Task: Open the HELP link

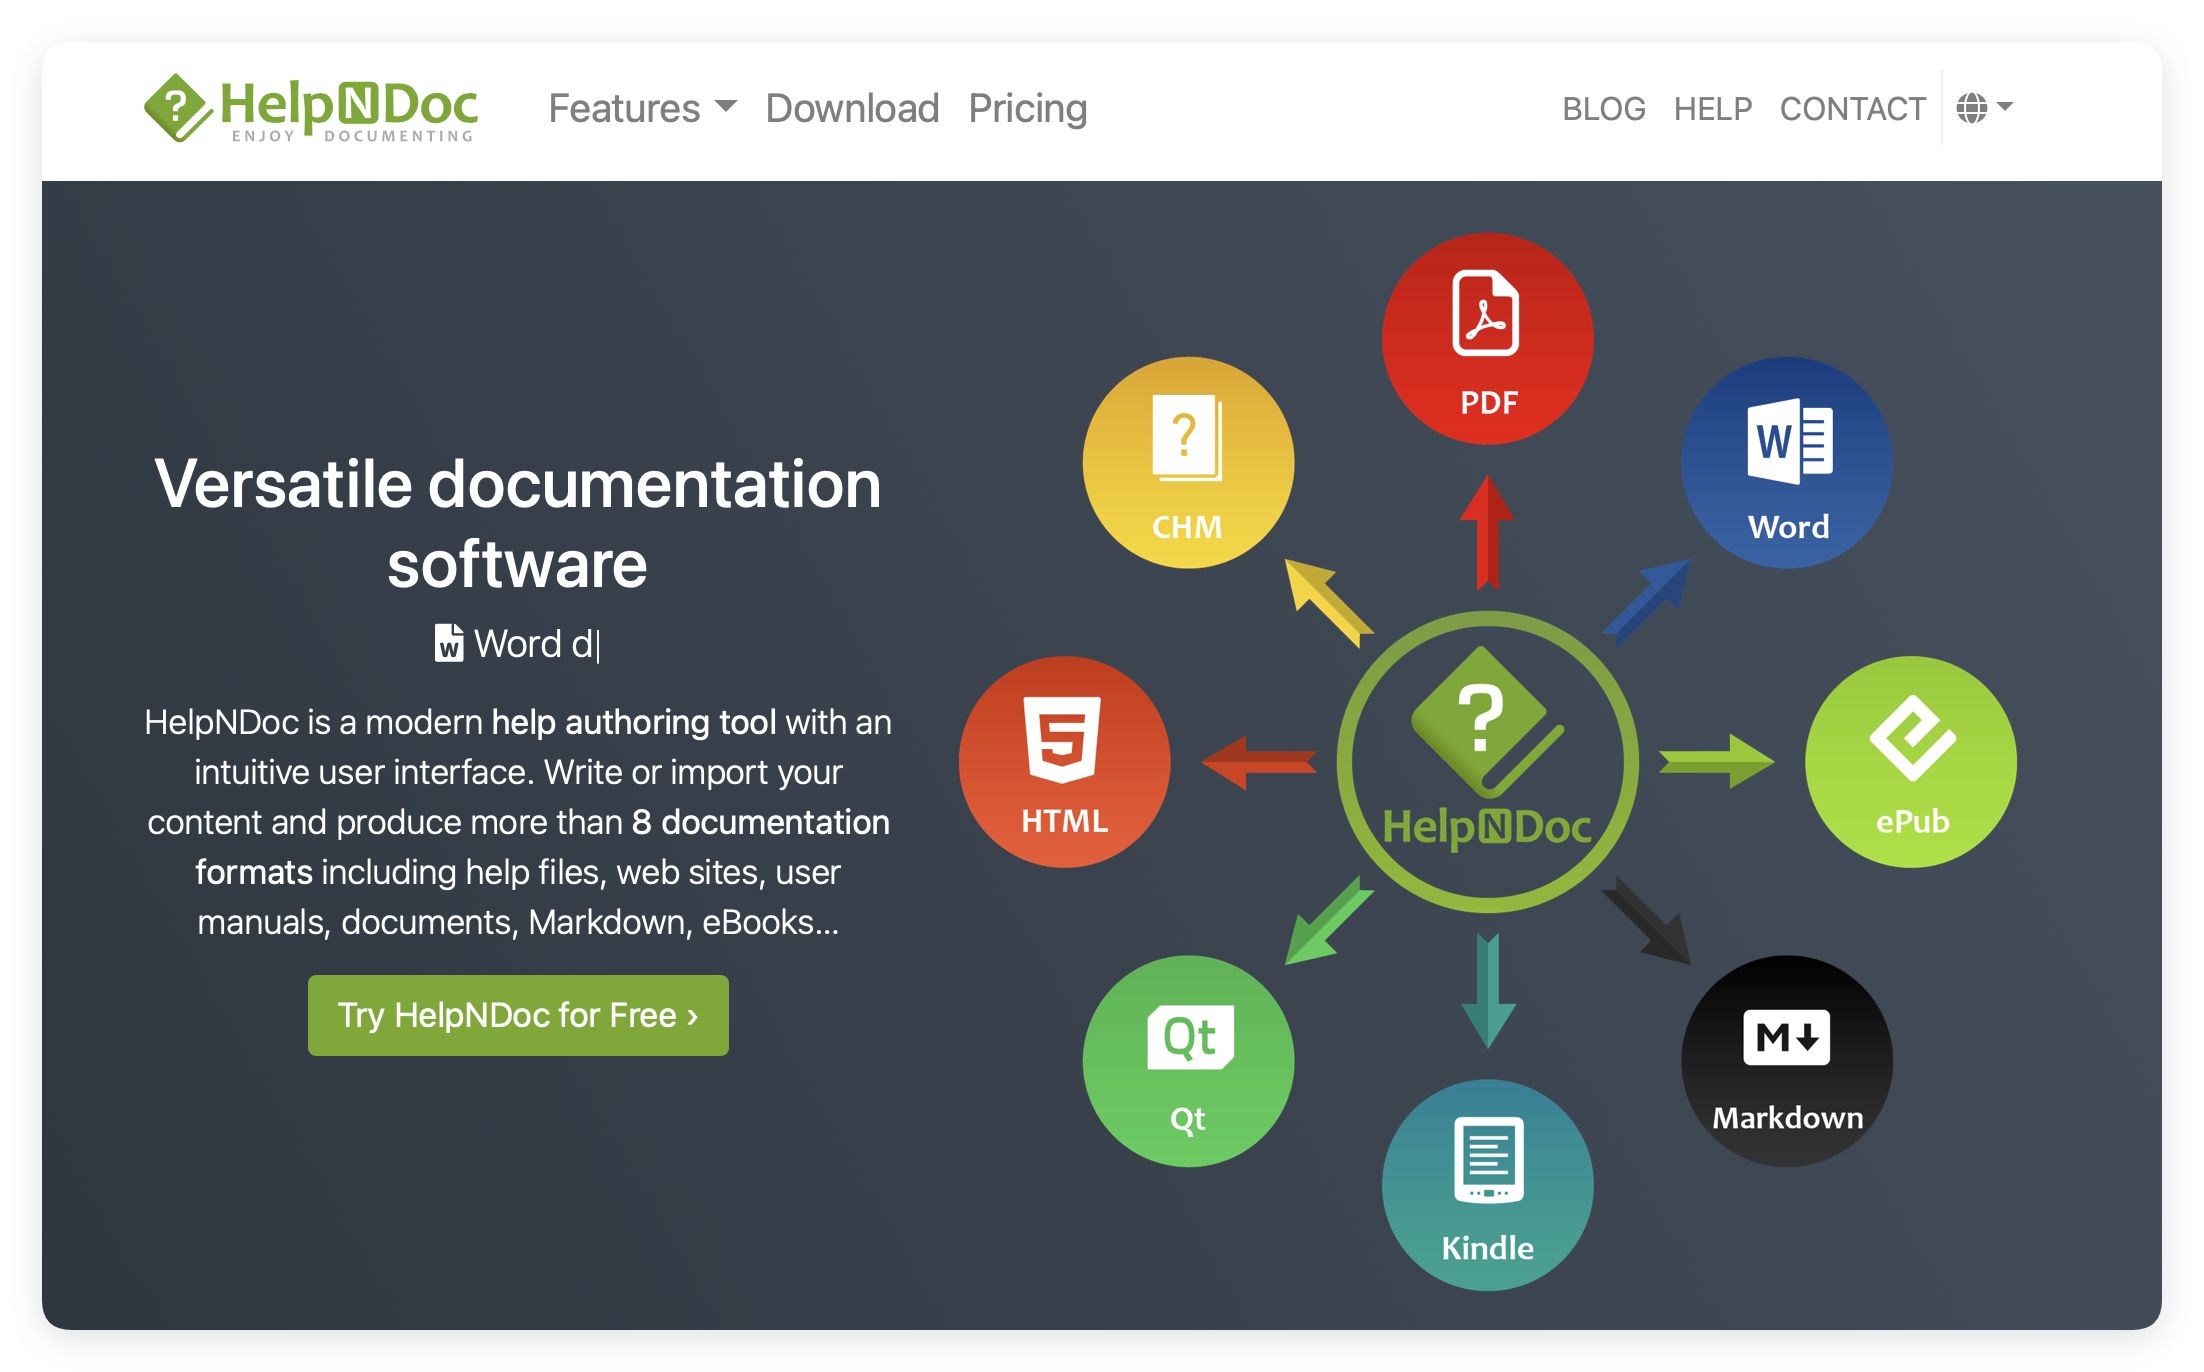Action: pos(1712,108)
